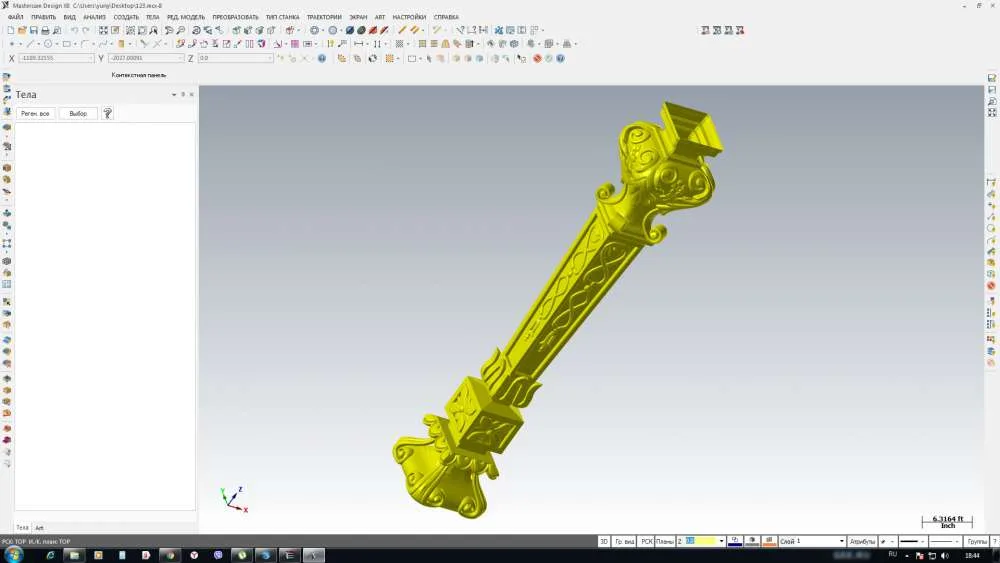This screenshot has width=1000, height=563.
Task: Open the ТРАЕКТОРИИ menu
Action: pos(324,17)
